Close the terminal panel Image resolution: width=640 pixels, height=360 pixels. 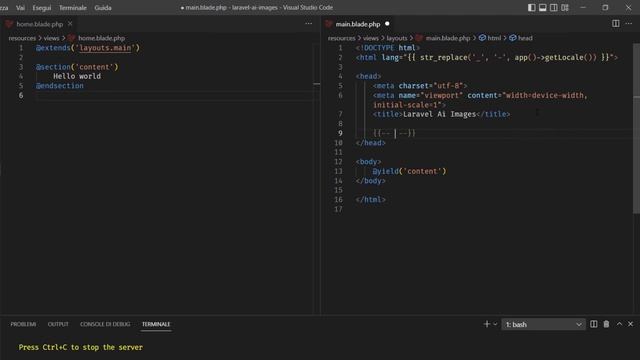(x=631, y=324)
